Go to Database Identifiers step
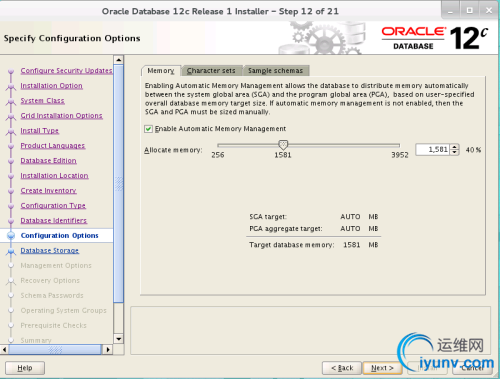 coord(54,221)
